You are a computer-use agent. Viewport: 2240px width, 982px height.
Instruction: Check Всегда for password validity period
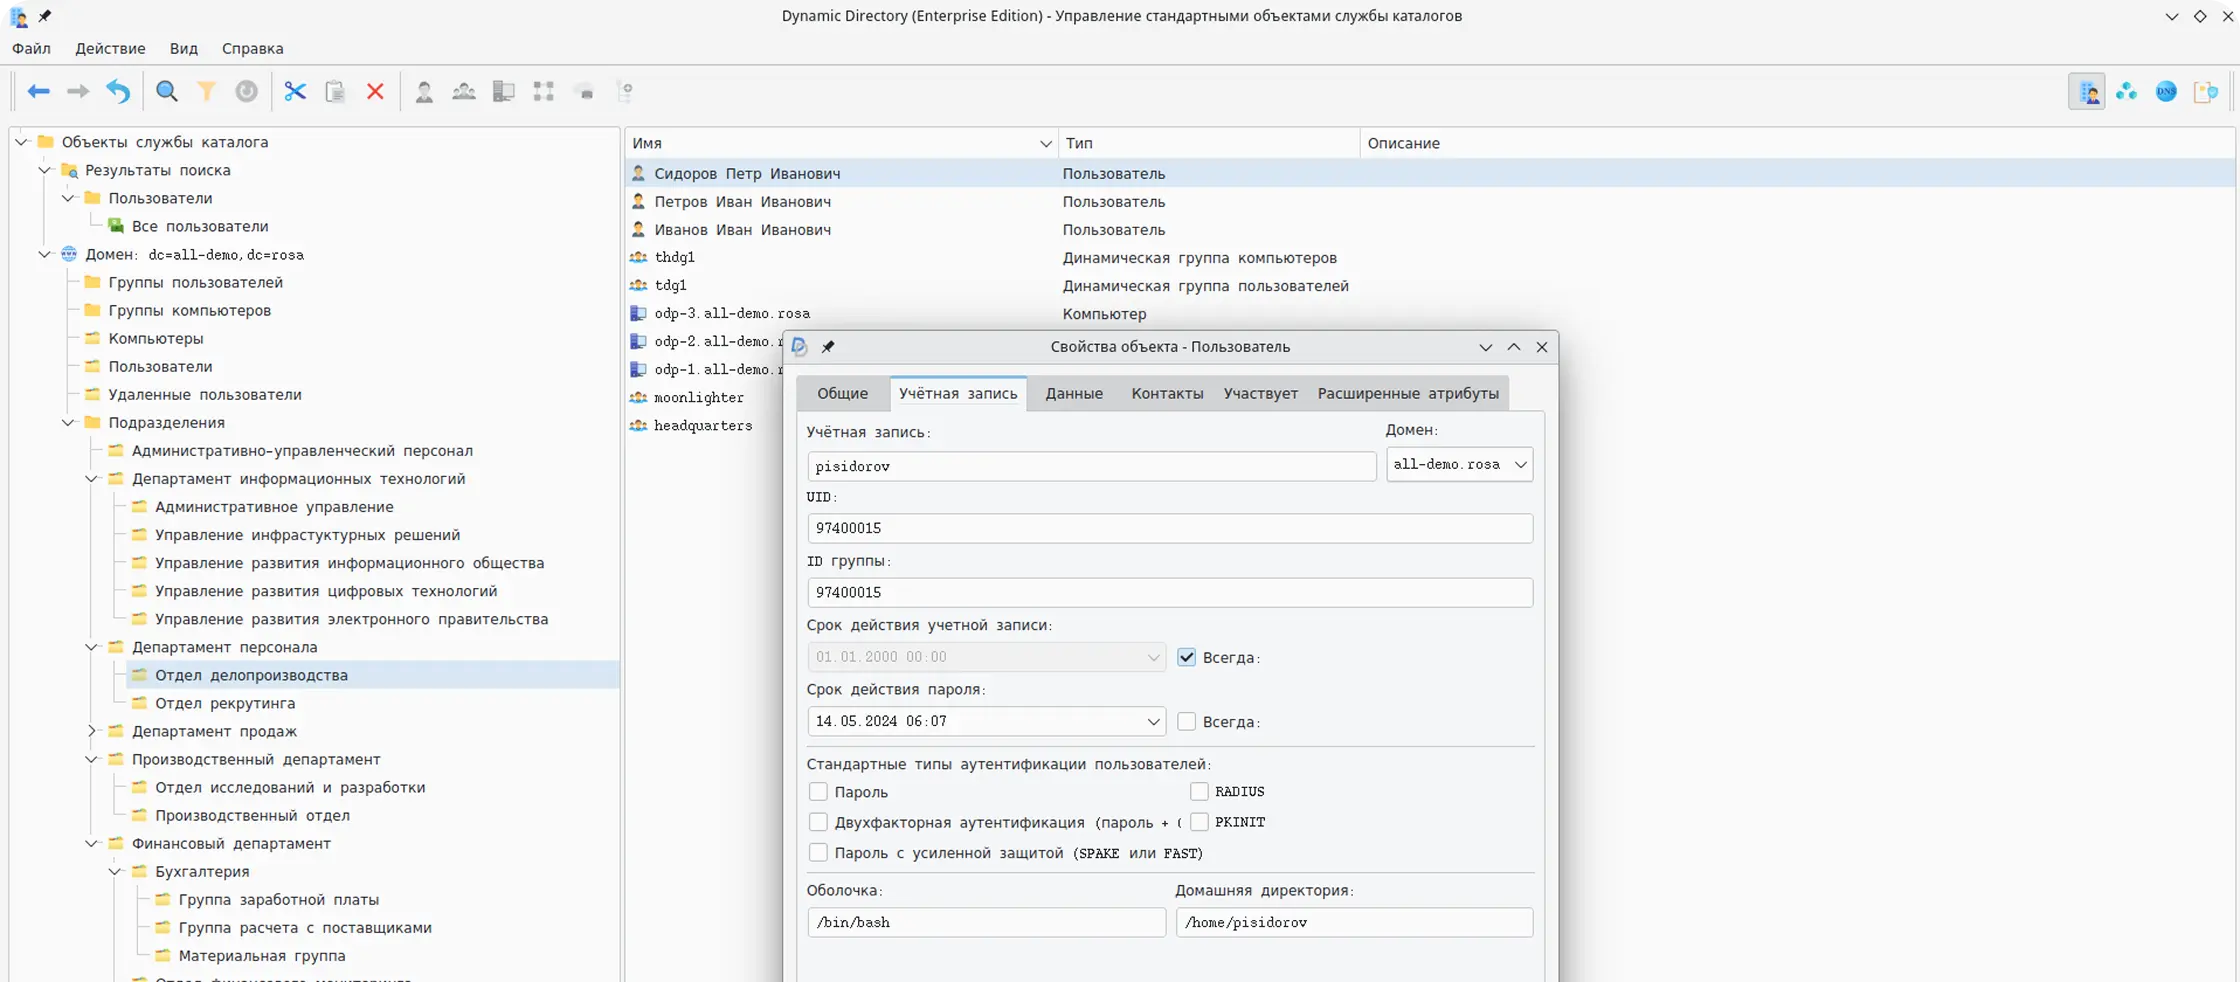coord(1186,721)
